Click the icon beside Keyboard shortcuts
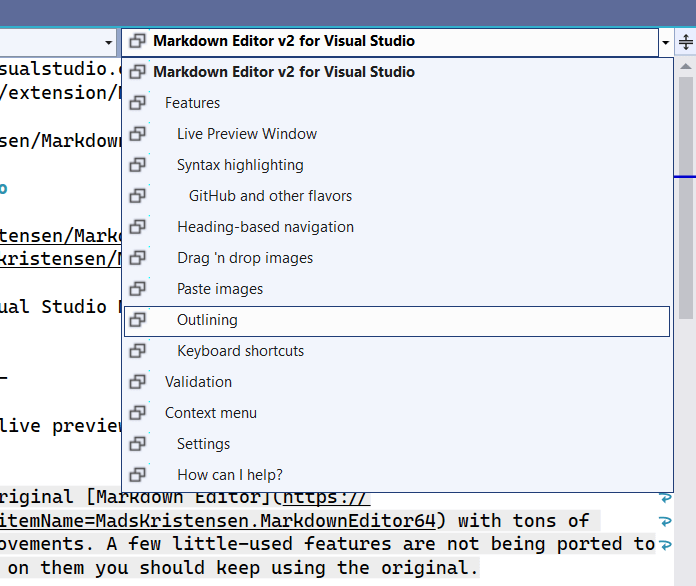Screen dimensions: 696x586 click(x=138, y=351)
